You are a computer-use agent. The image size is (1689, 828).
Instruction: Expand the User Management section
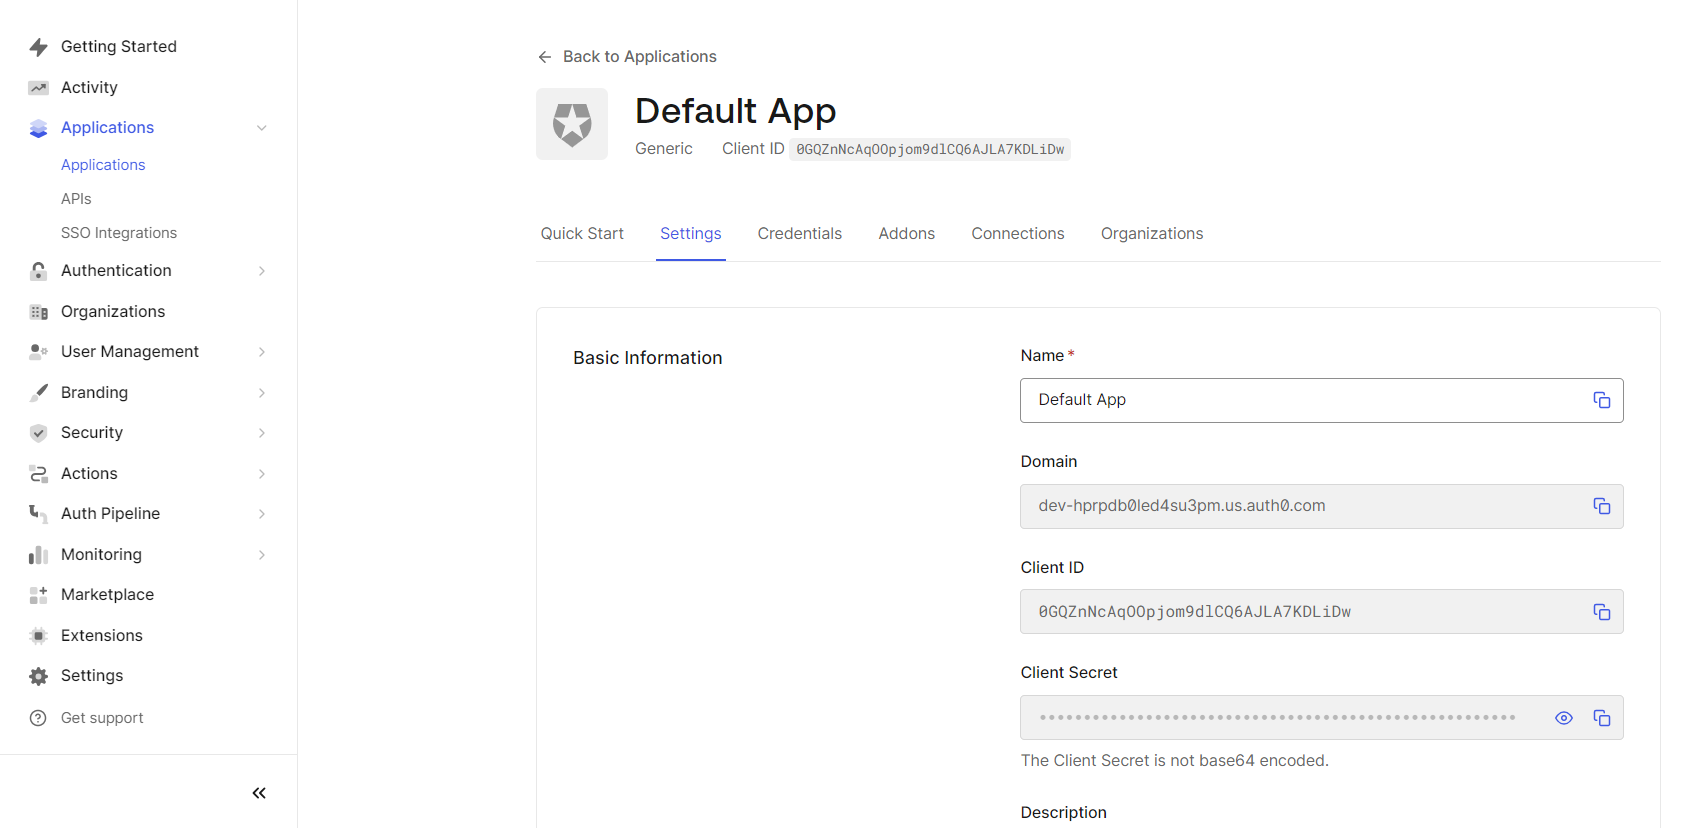[261, 352]
